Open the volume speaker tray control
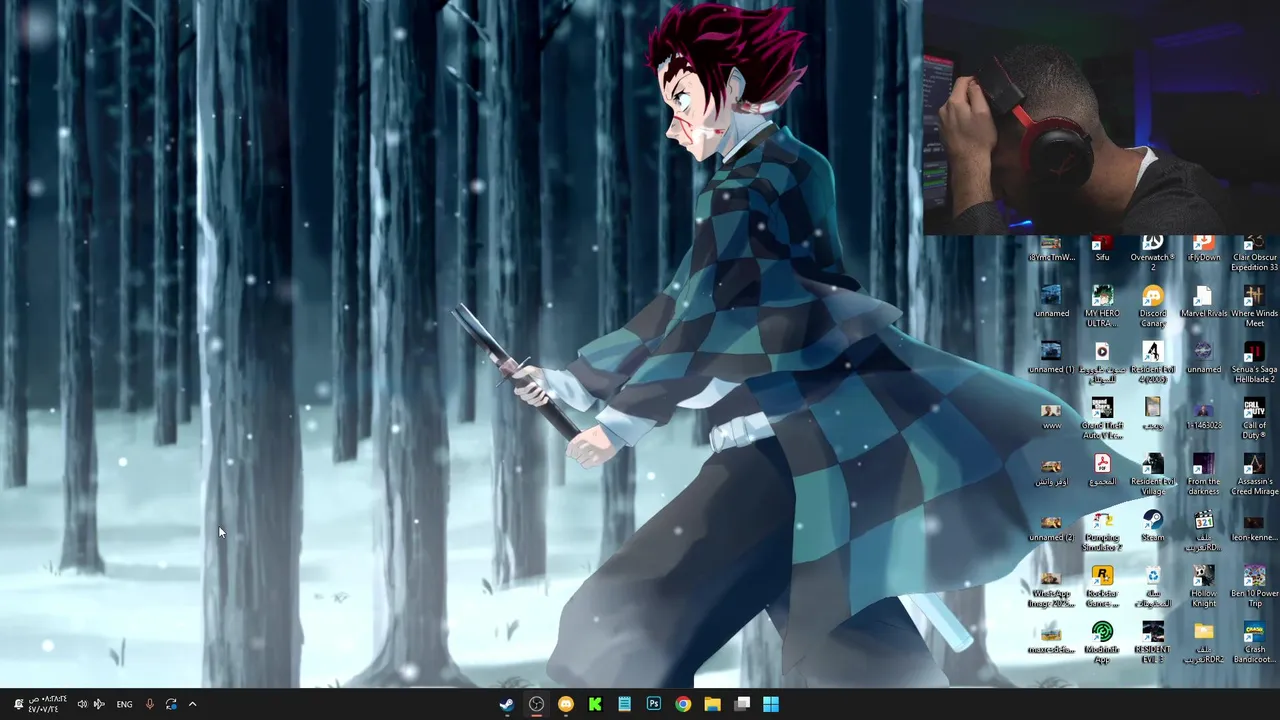The height and width of the screenshot is (720, 1280). click(82, 704)
